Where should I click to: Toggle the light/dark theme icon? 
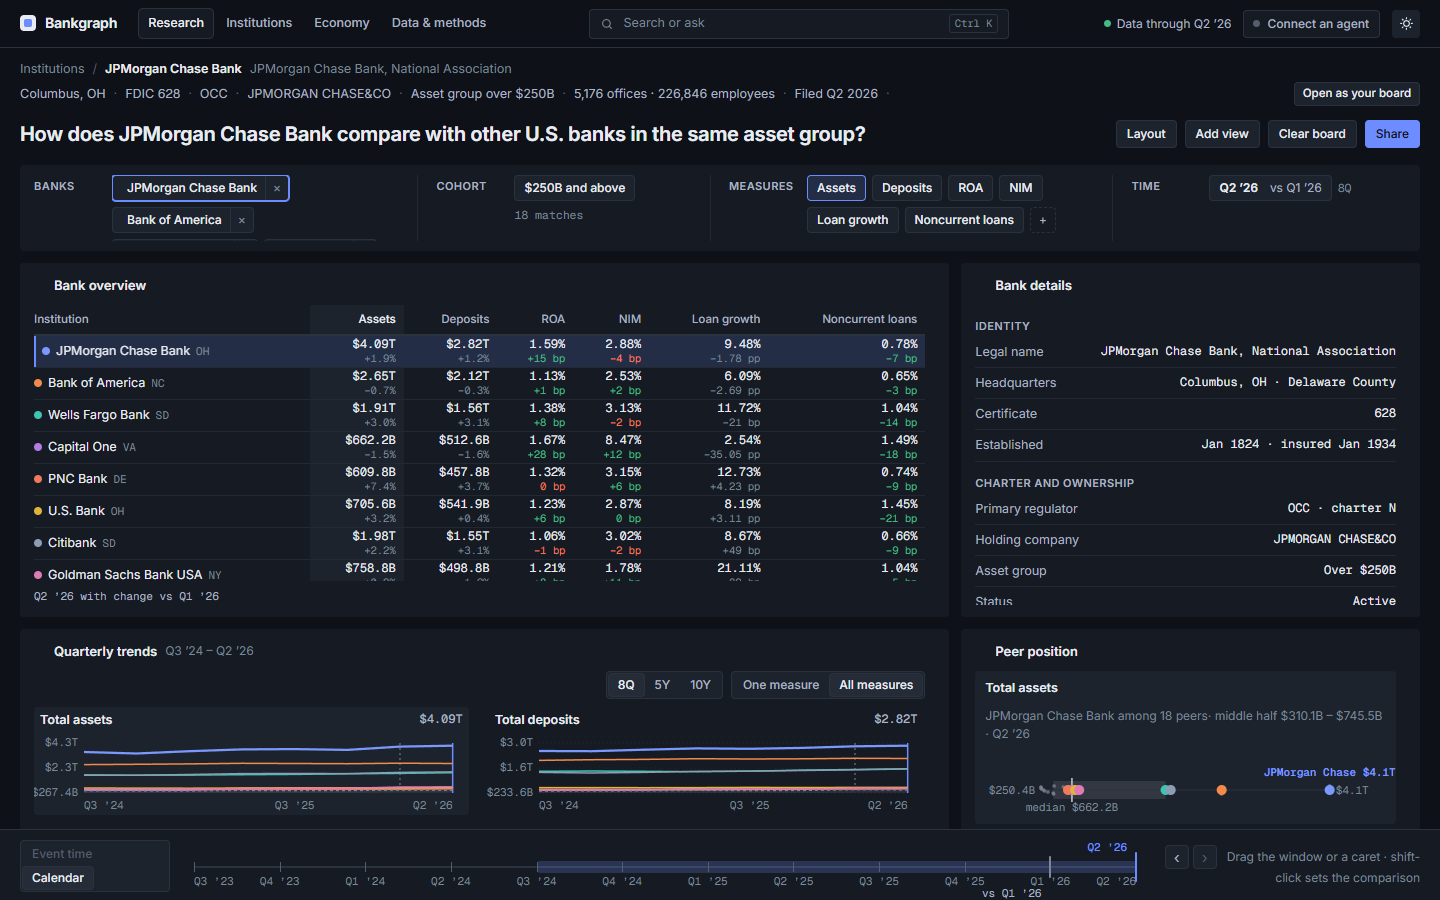coord(1406,23)
